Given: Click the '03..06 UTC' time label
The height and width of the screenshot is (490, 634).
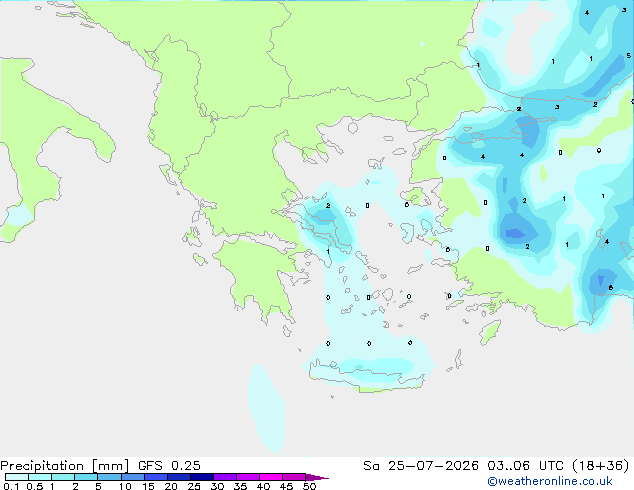Looking at the screenshot, I should point(525,466).
